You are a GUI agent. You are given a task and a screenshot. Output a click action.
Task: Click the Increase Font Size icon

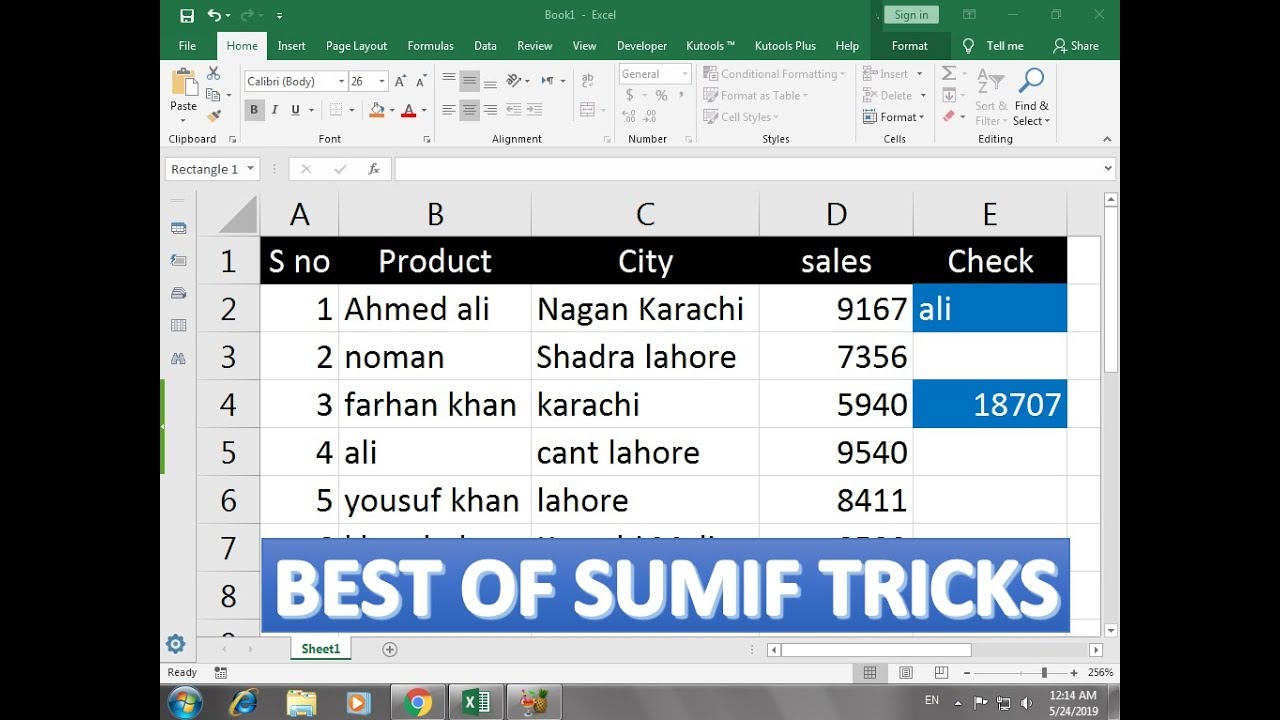[400, 82]
